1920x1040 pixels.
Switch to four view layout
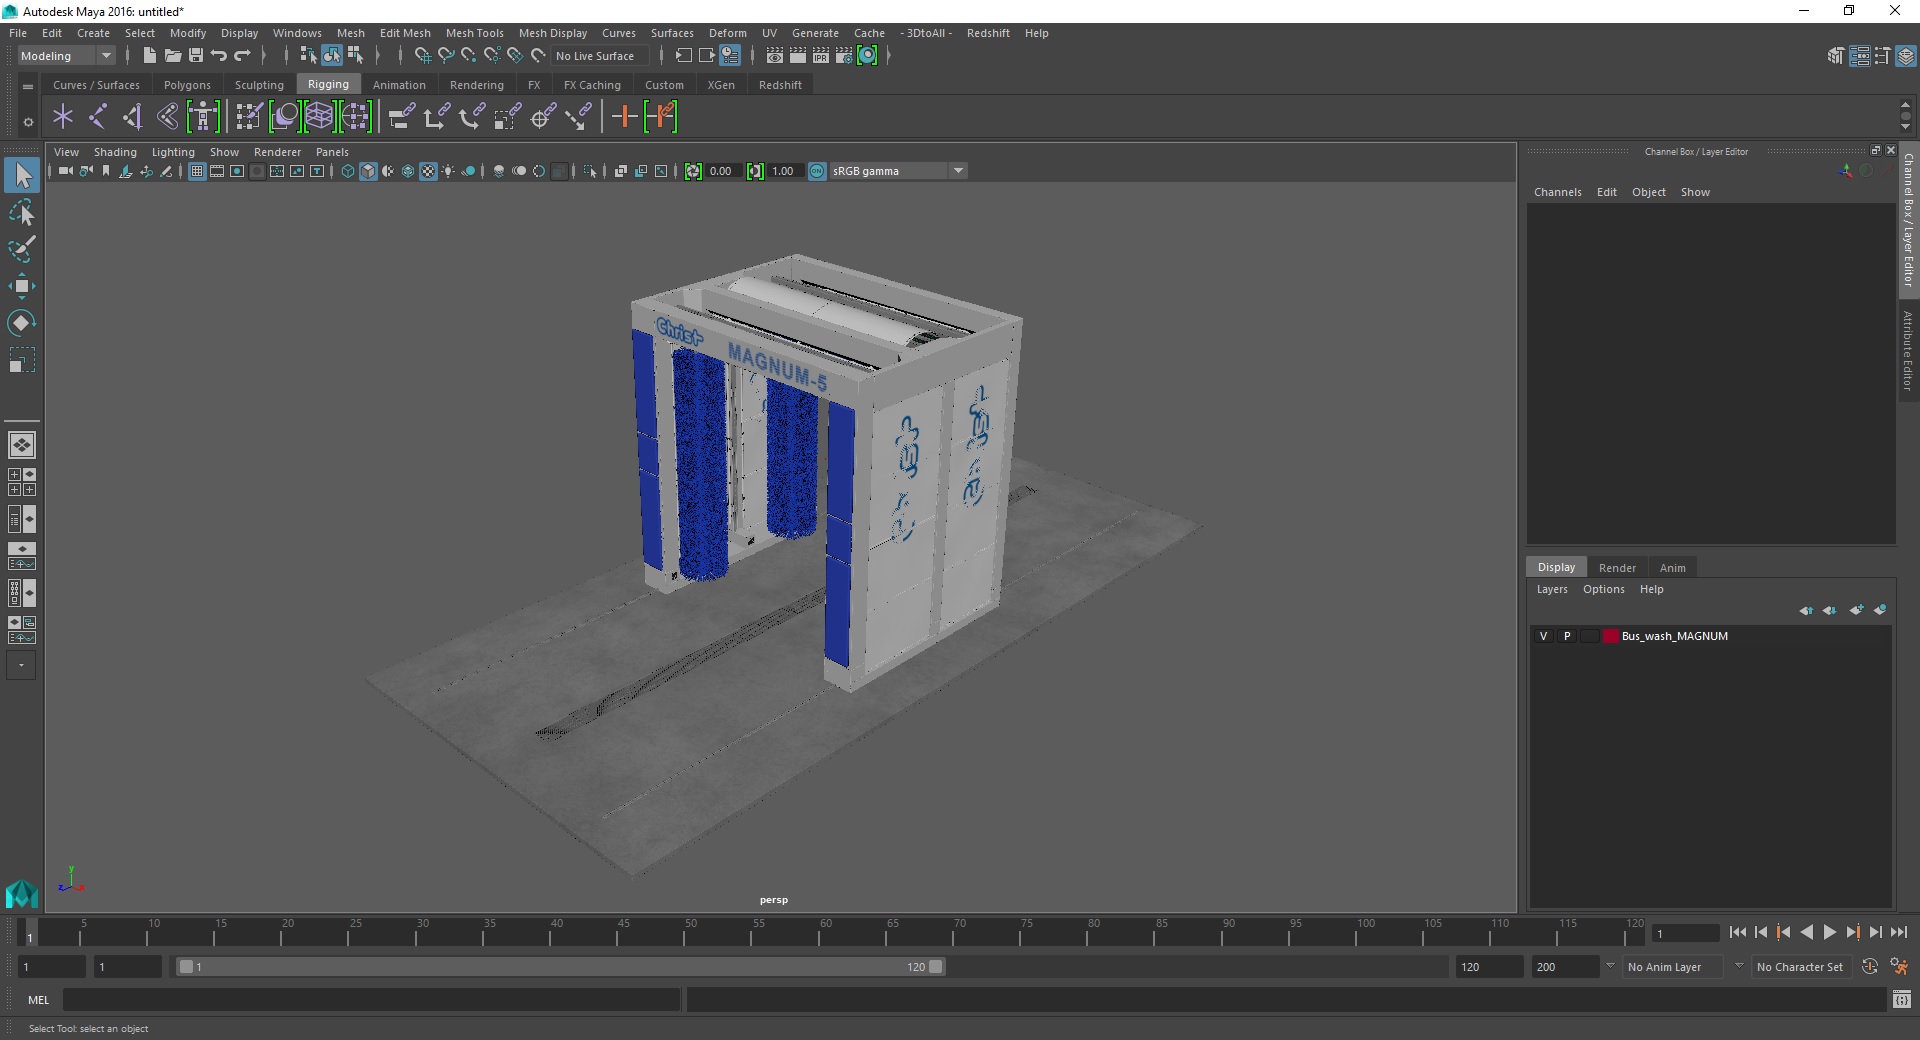tap(21, 482)
